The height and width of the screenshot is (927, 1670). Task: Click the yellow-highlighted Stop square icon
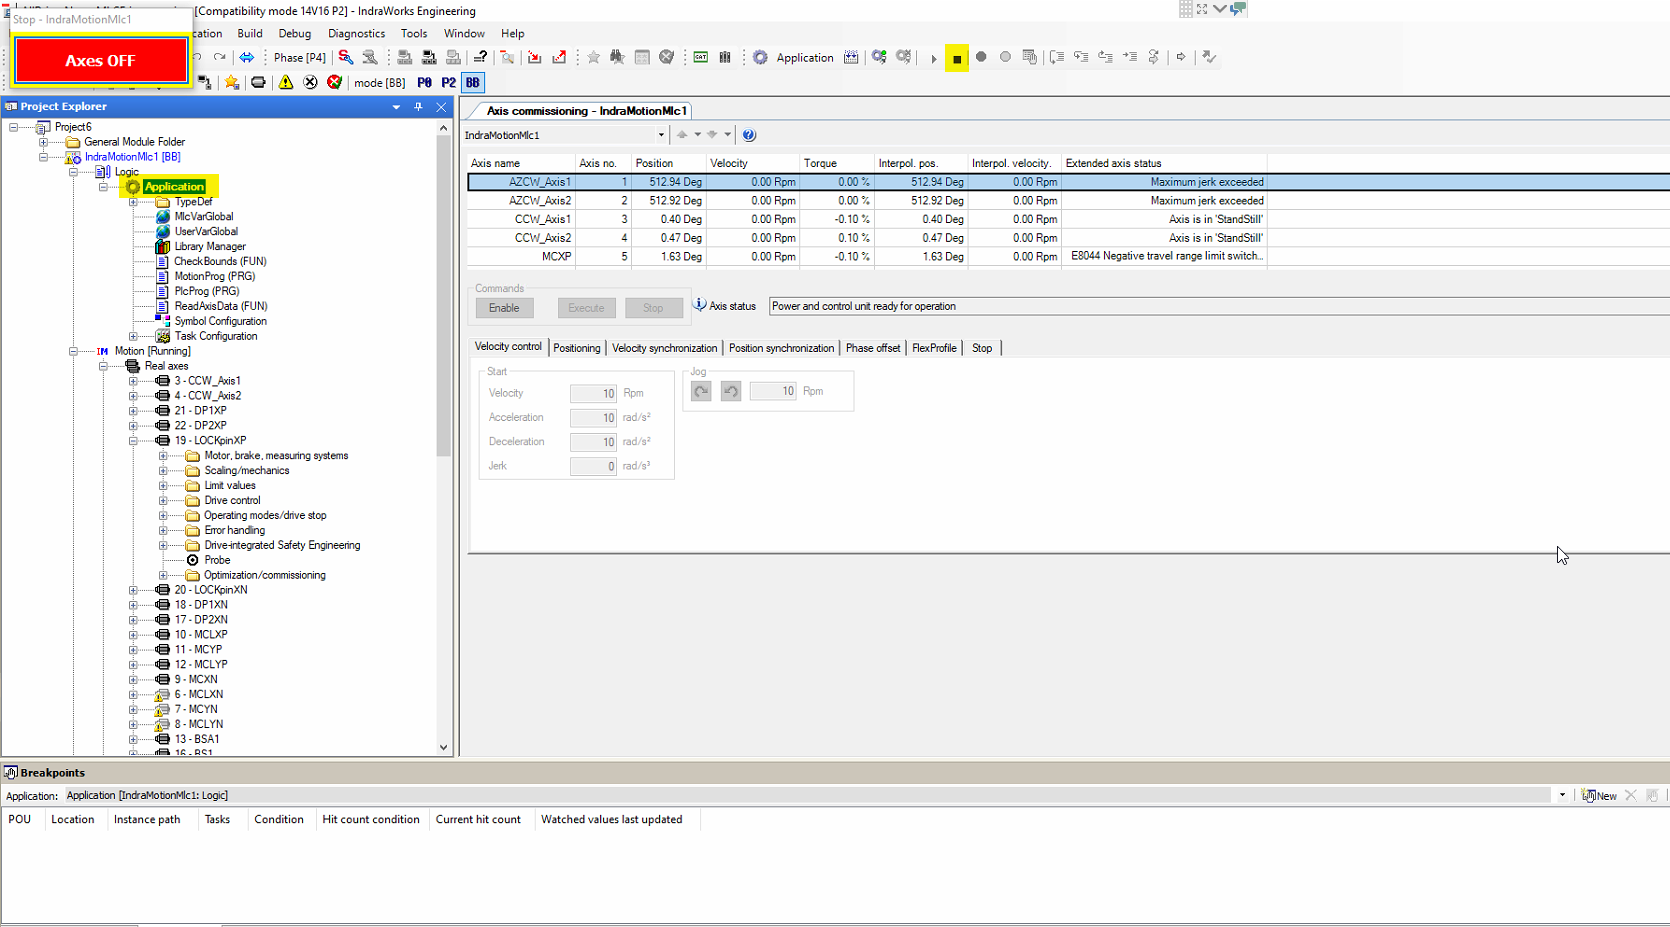click(x=957, y=58)
